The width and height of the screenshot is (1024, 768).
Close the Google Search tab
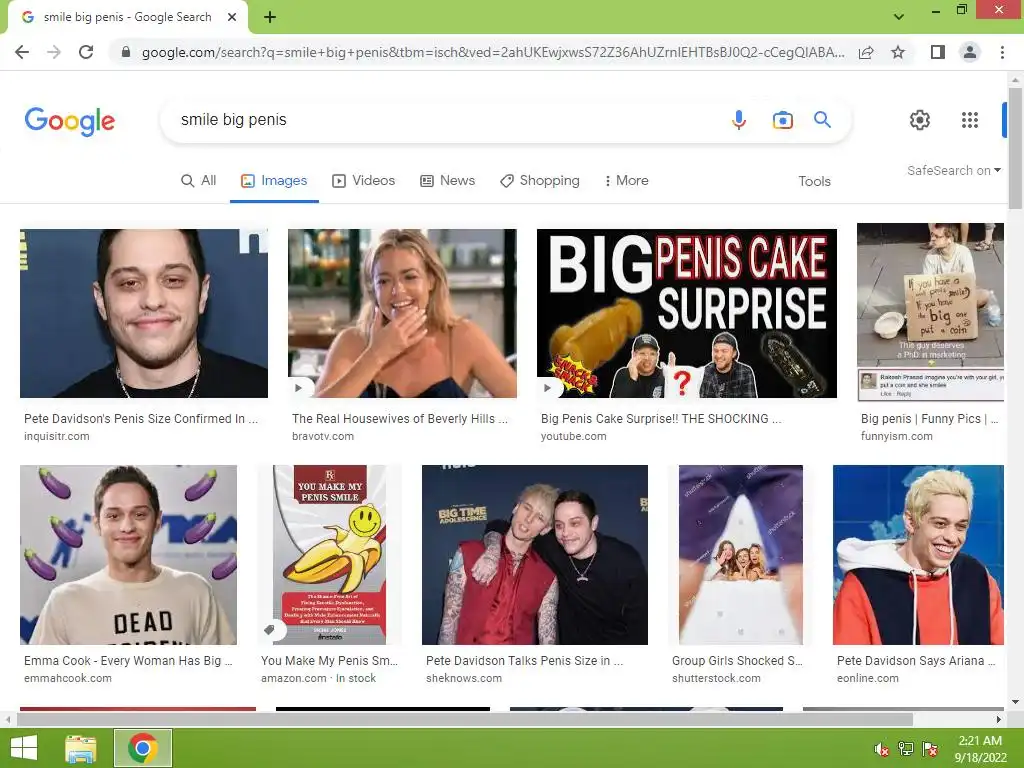click(x=232, y=18)
